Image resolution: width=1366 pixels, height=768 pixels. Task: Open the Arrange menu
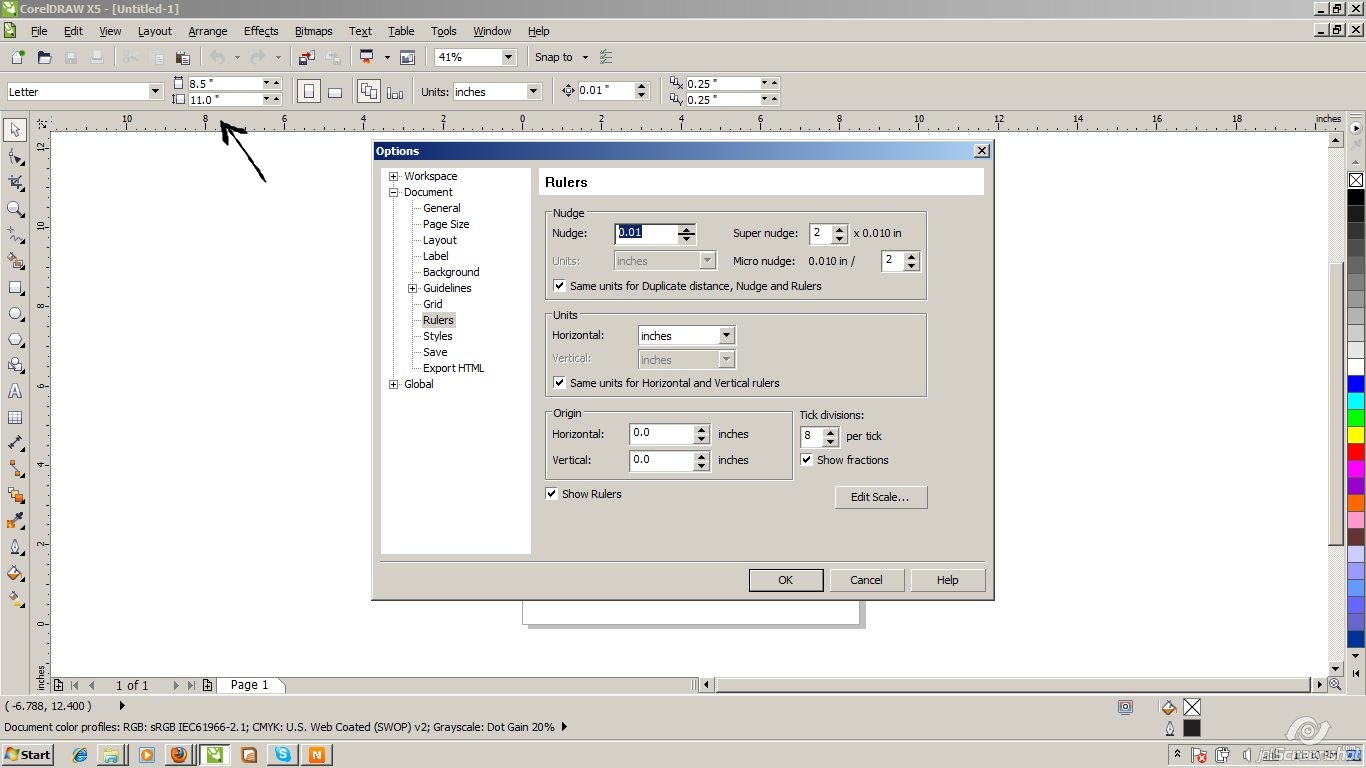(x=207, y=31)
